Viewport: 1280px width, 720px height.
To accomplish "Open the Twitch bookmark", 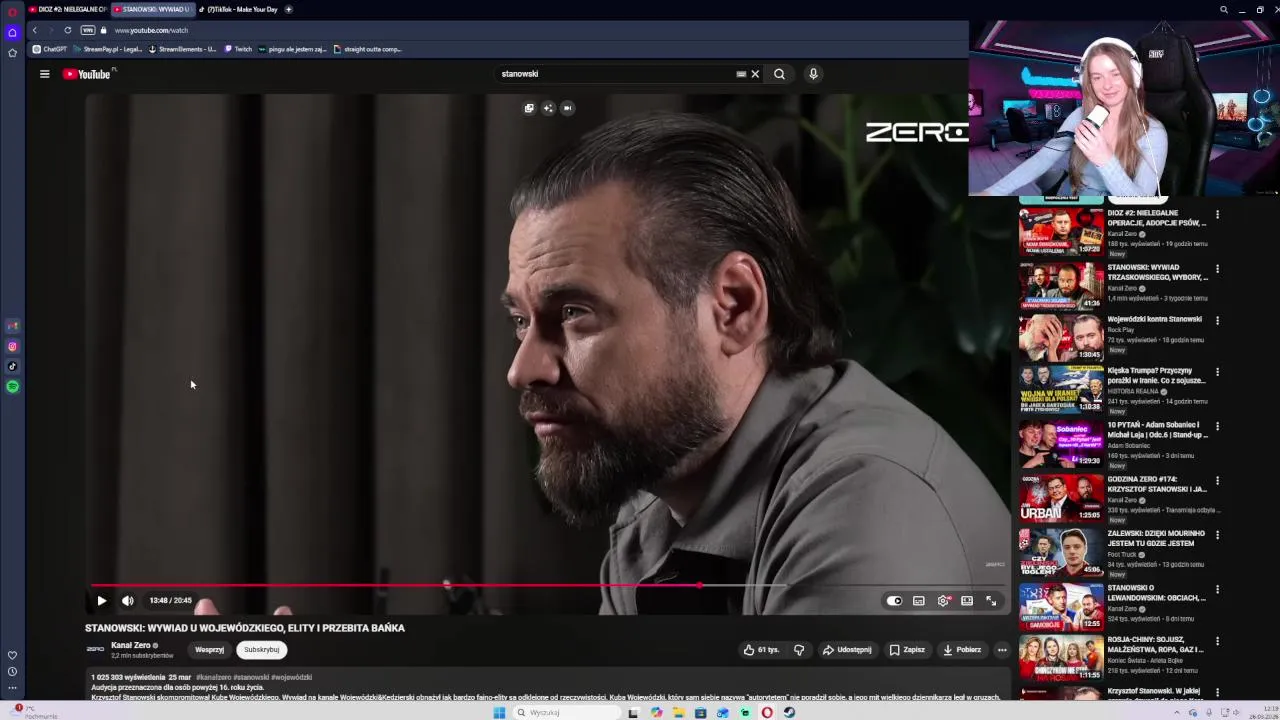I will point(238,49).
